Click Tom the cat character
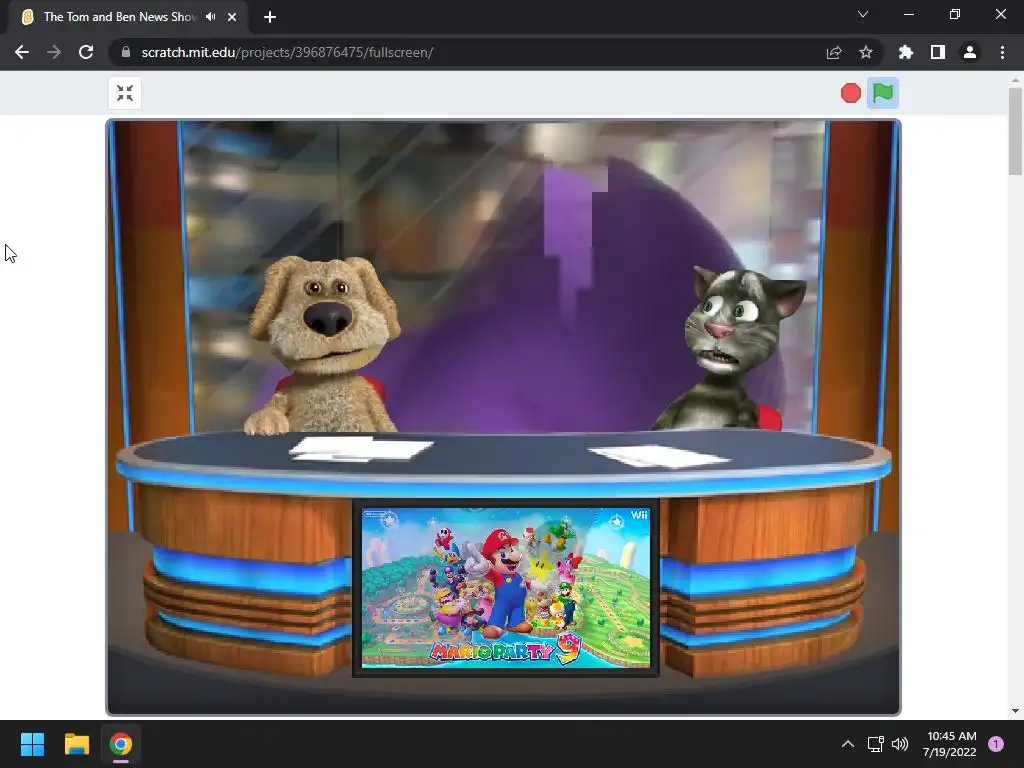The height and width of the screenshot is (768, 1024). click(x=731, y=349)
